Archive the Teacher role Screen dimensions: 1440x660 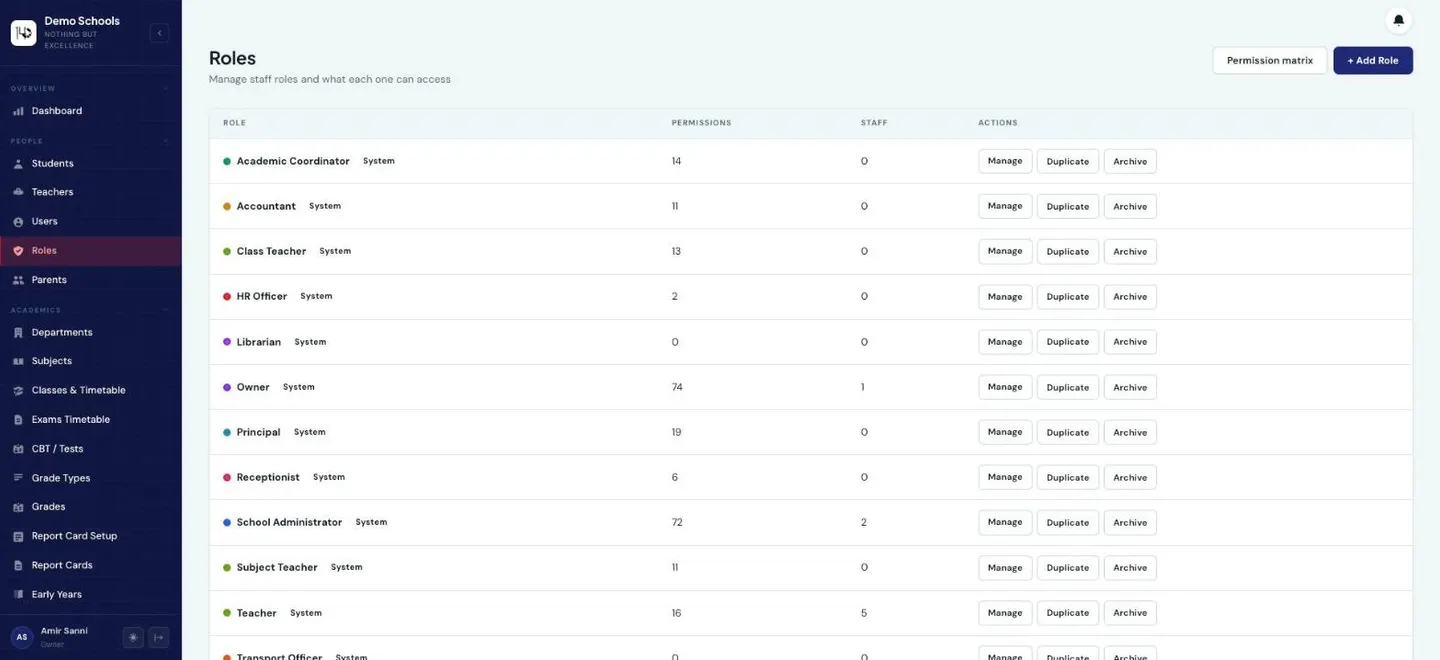tap(1130, 613)
